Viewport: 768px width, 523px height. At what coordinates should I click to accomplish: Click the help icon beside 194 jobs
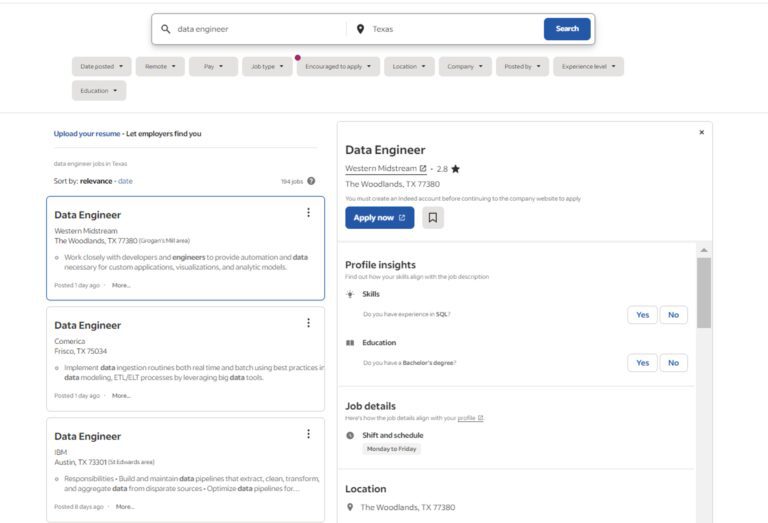tap(311, 181)
